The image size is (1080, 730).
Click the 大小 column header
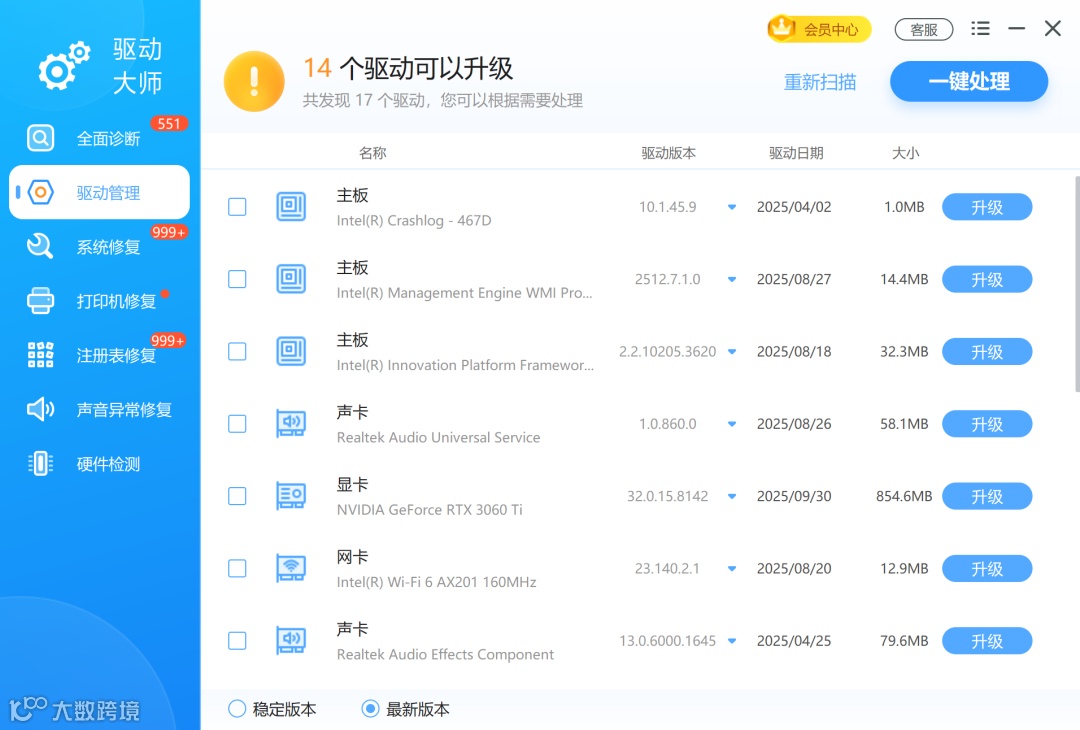[x=905, y=153]
